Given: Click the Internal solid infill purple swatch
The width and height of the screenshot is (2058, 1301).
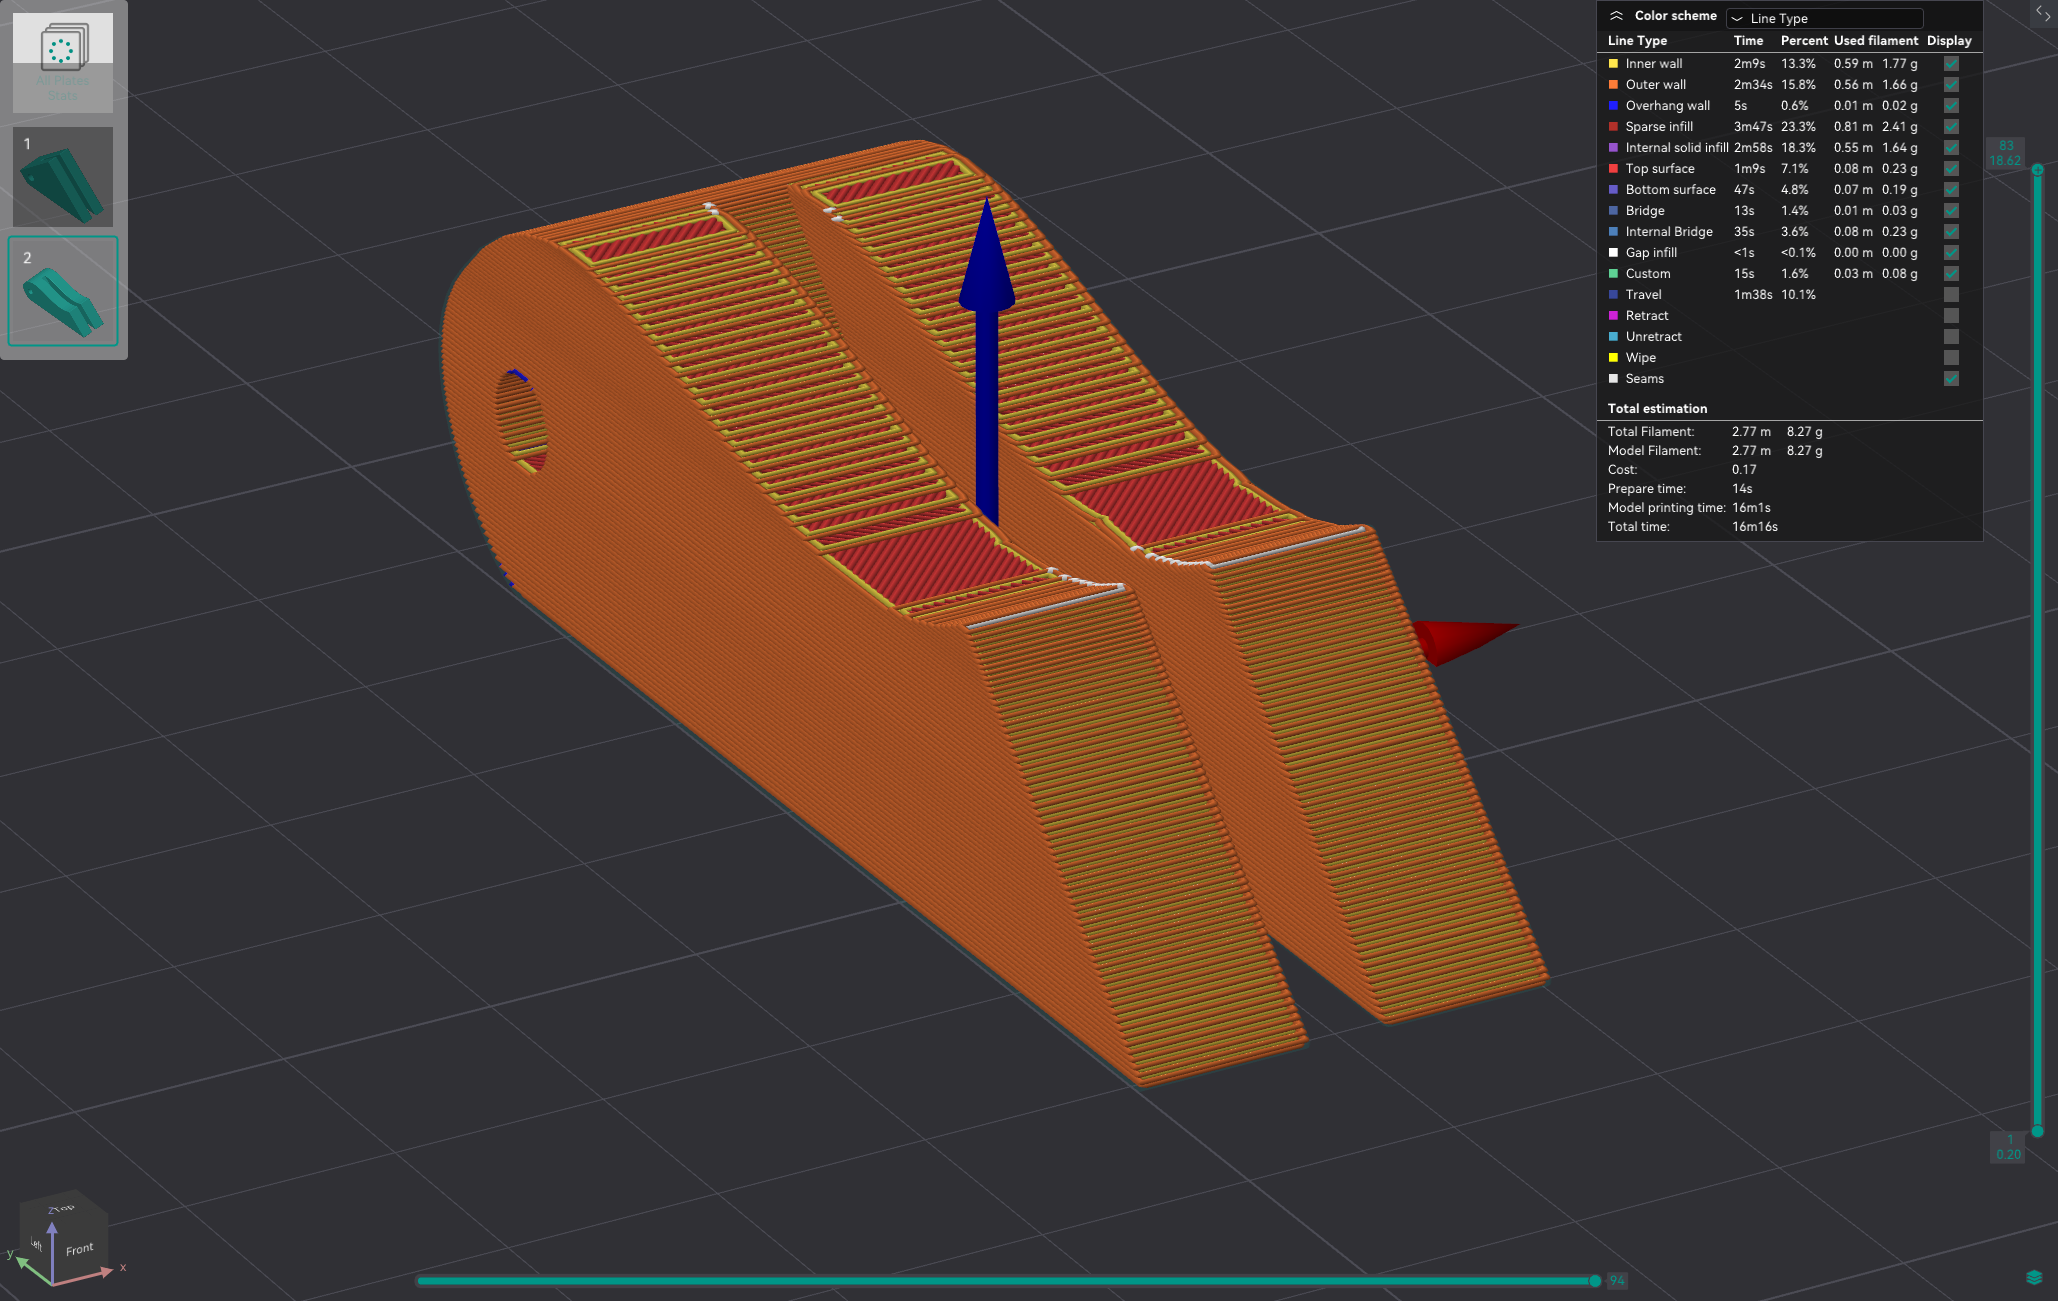Looking at the screenshot, I should click(x=1613, y=147).
